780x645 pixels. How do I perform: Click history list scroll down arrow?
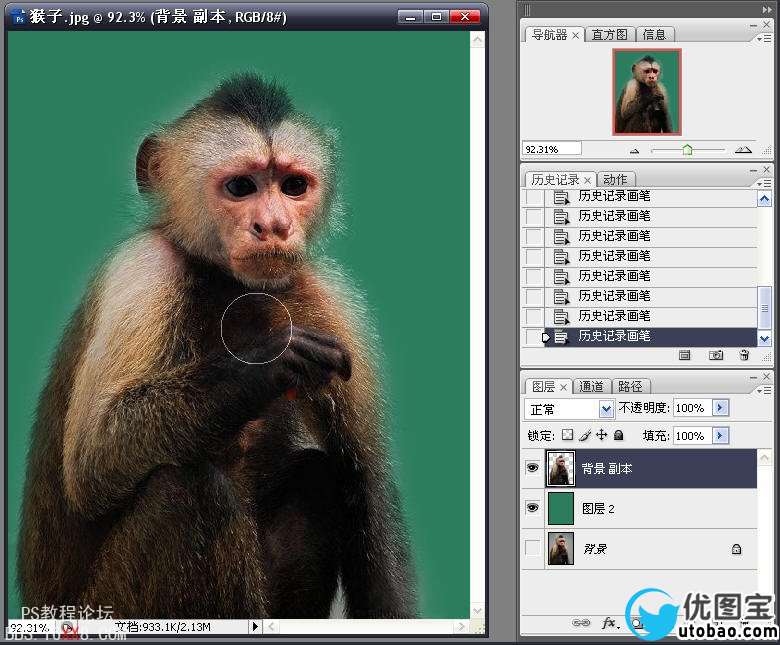[764, 339]
